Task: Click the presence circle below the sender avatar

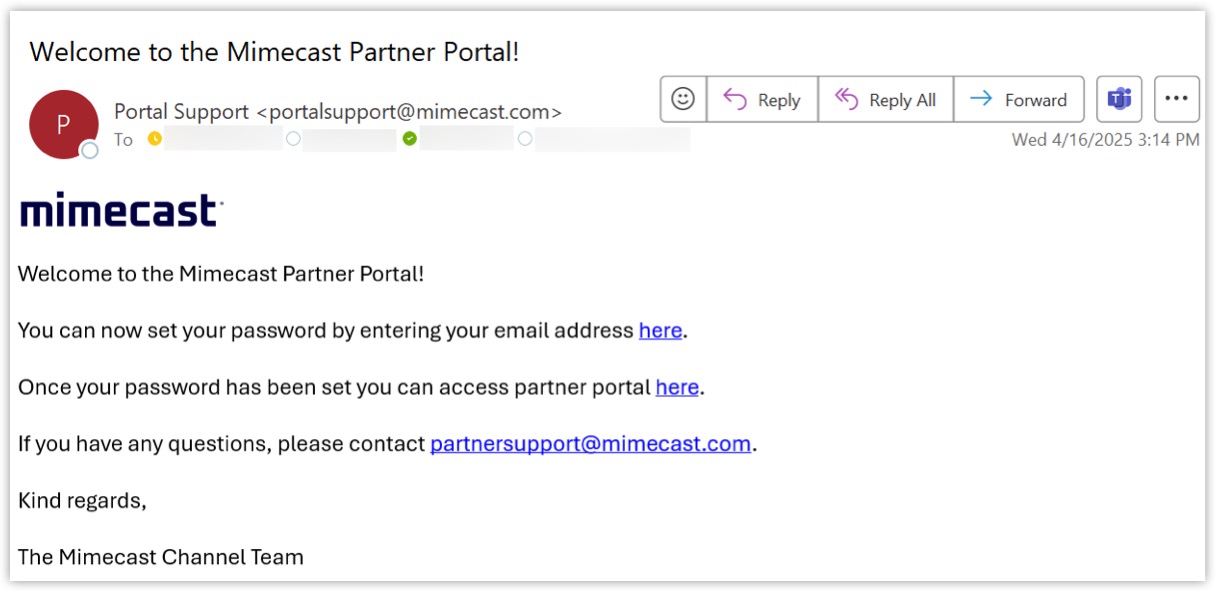Action: (x=90, y=150)
